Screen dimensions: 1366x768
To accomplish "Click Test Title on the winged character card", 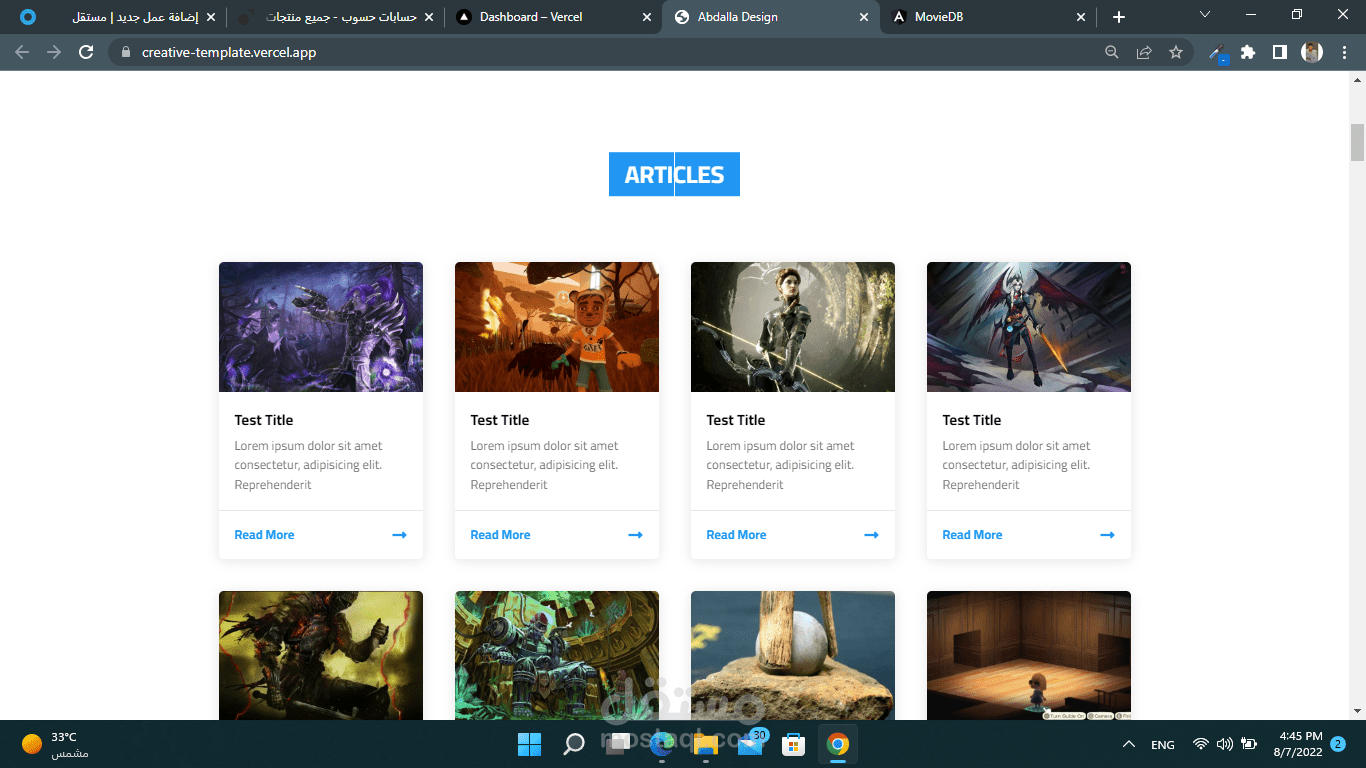I will 972,420.
